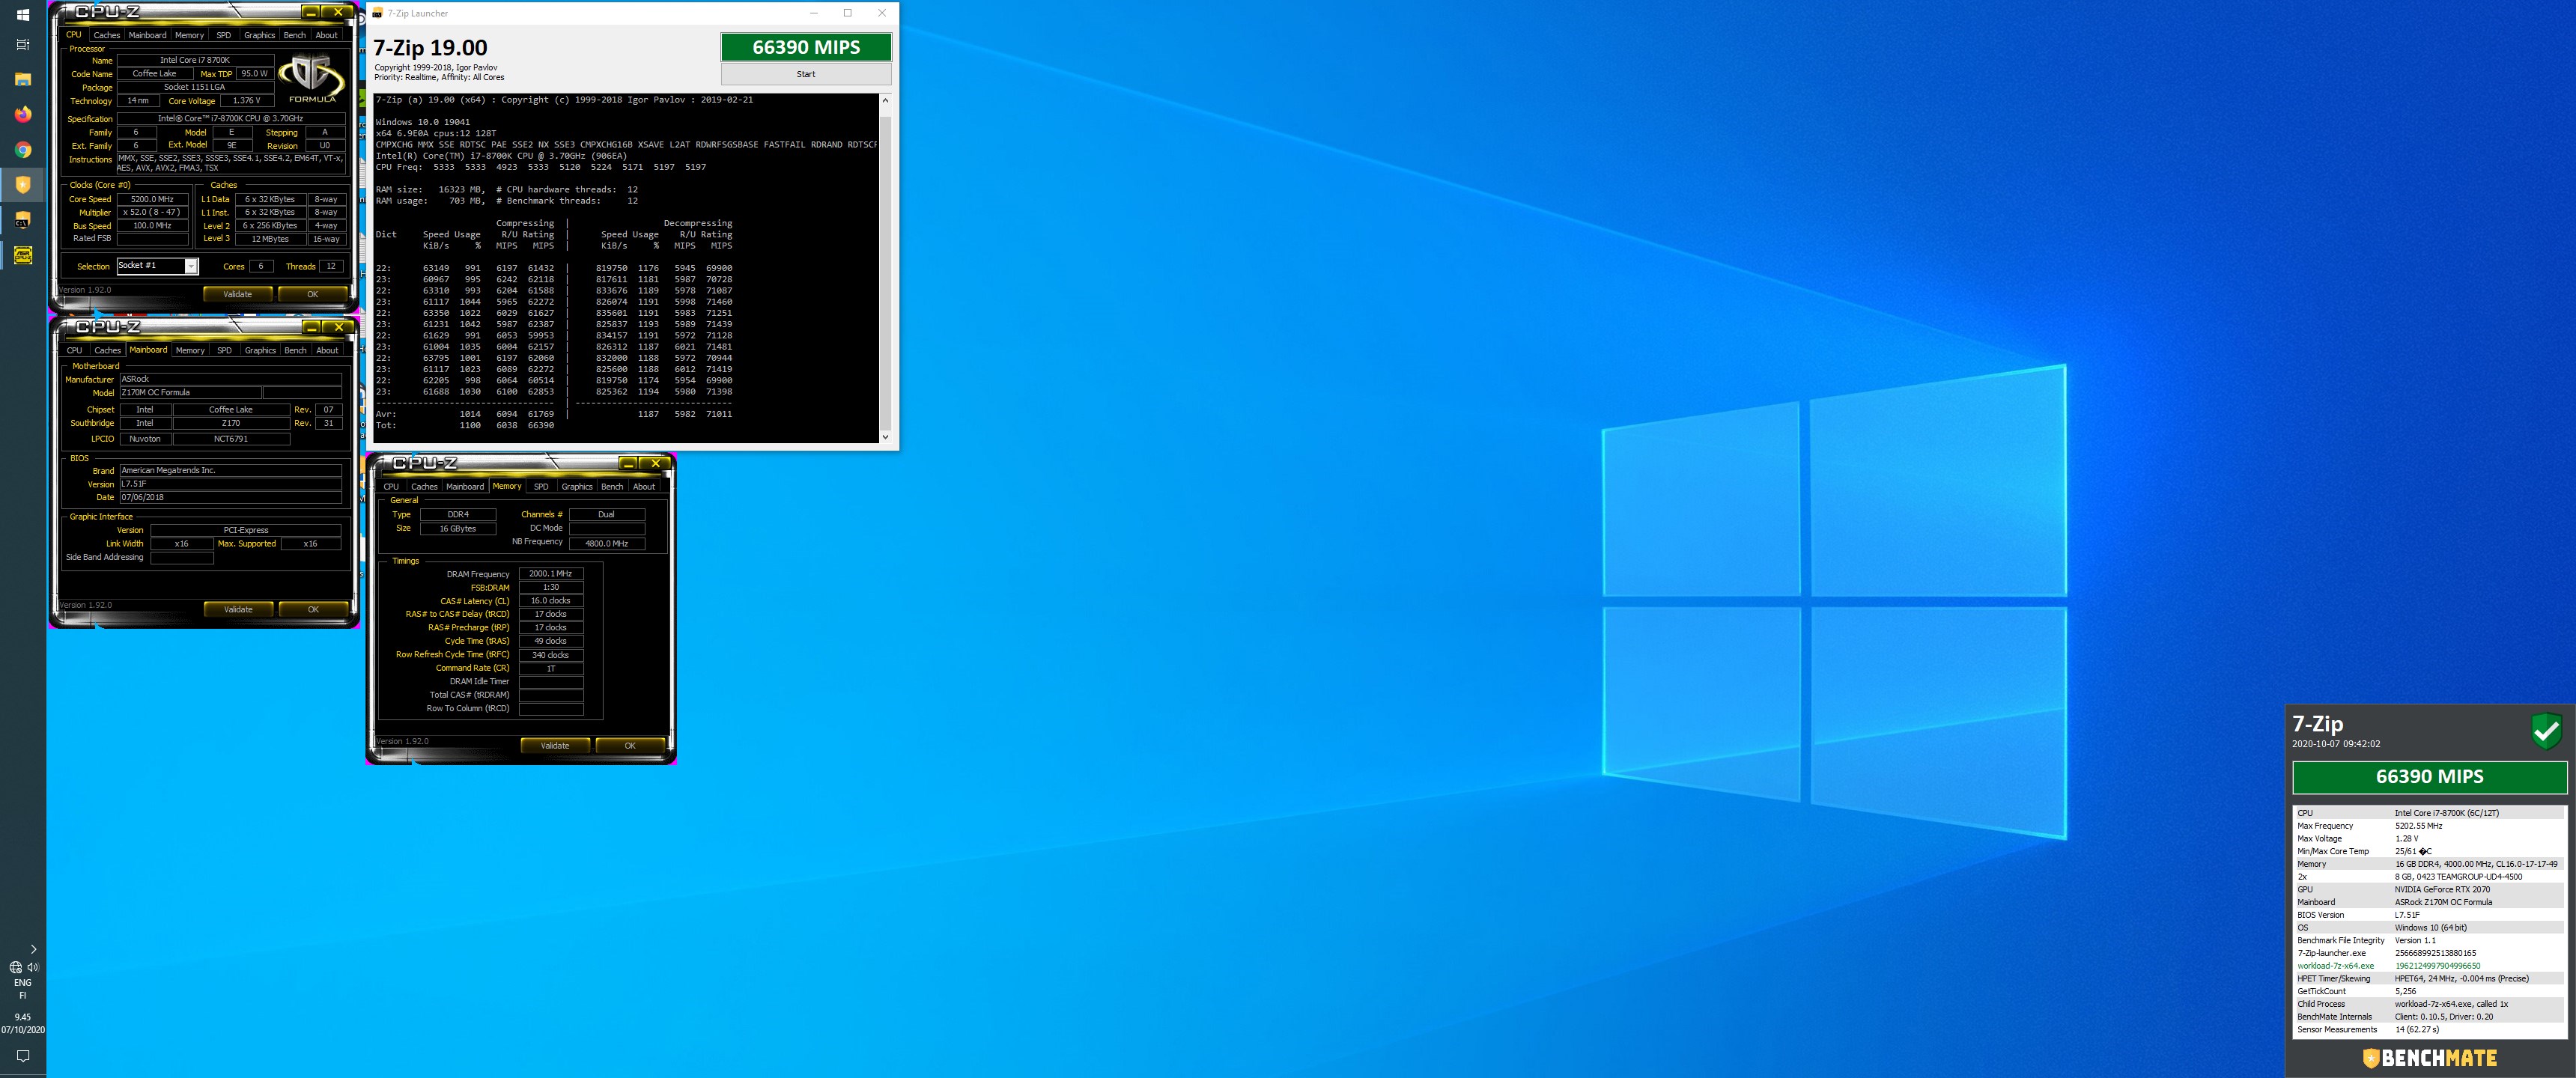Open the taskbar clock showing 9.45
The height and width of the screenshot is (1078, 2576).
(x=23, y=1023)
